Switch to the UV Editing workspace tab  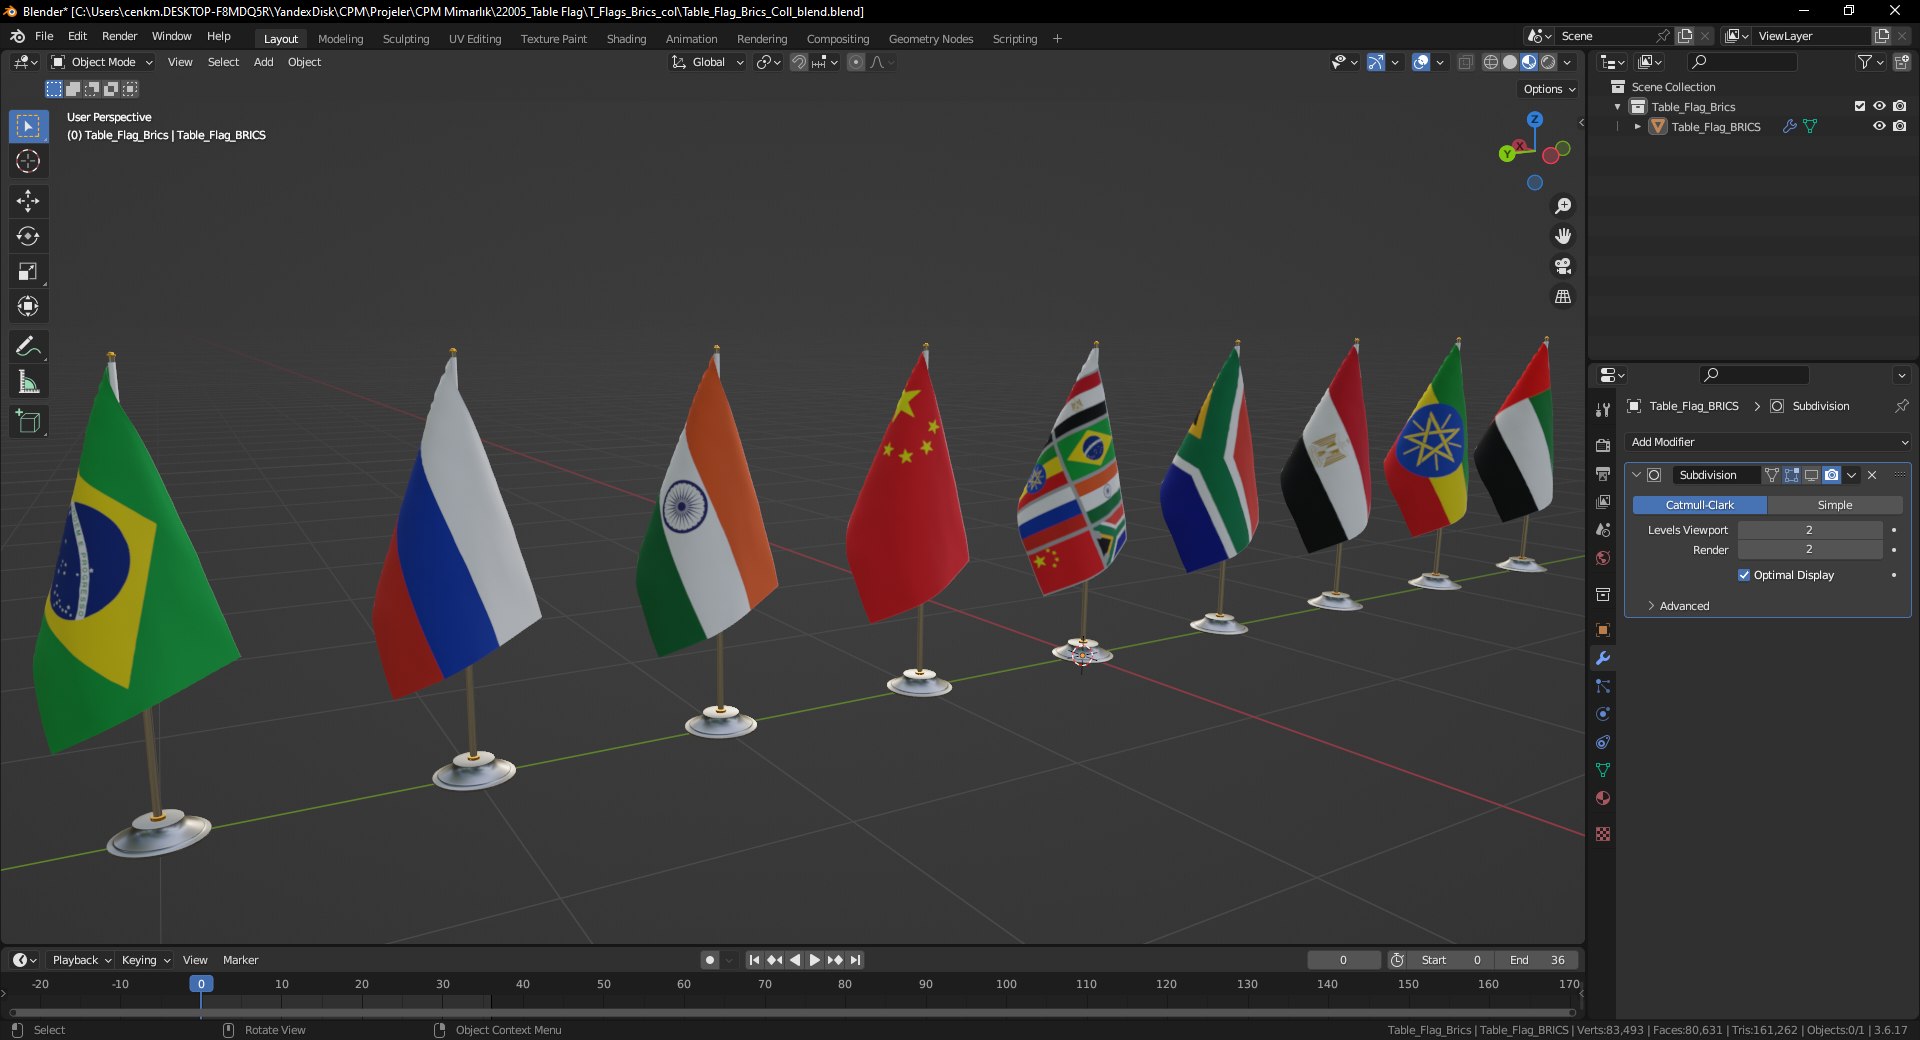pos(475,39)
